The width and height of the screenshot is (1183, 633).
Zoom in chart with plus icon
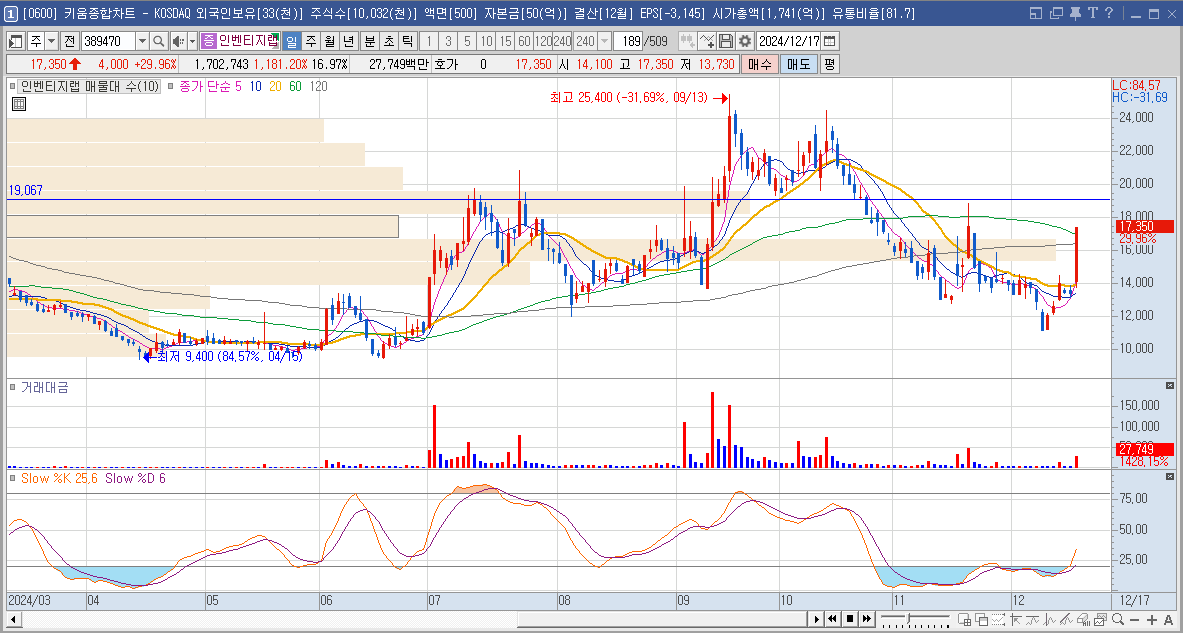[1151, 620]
